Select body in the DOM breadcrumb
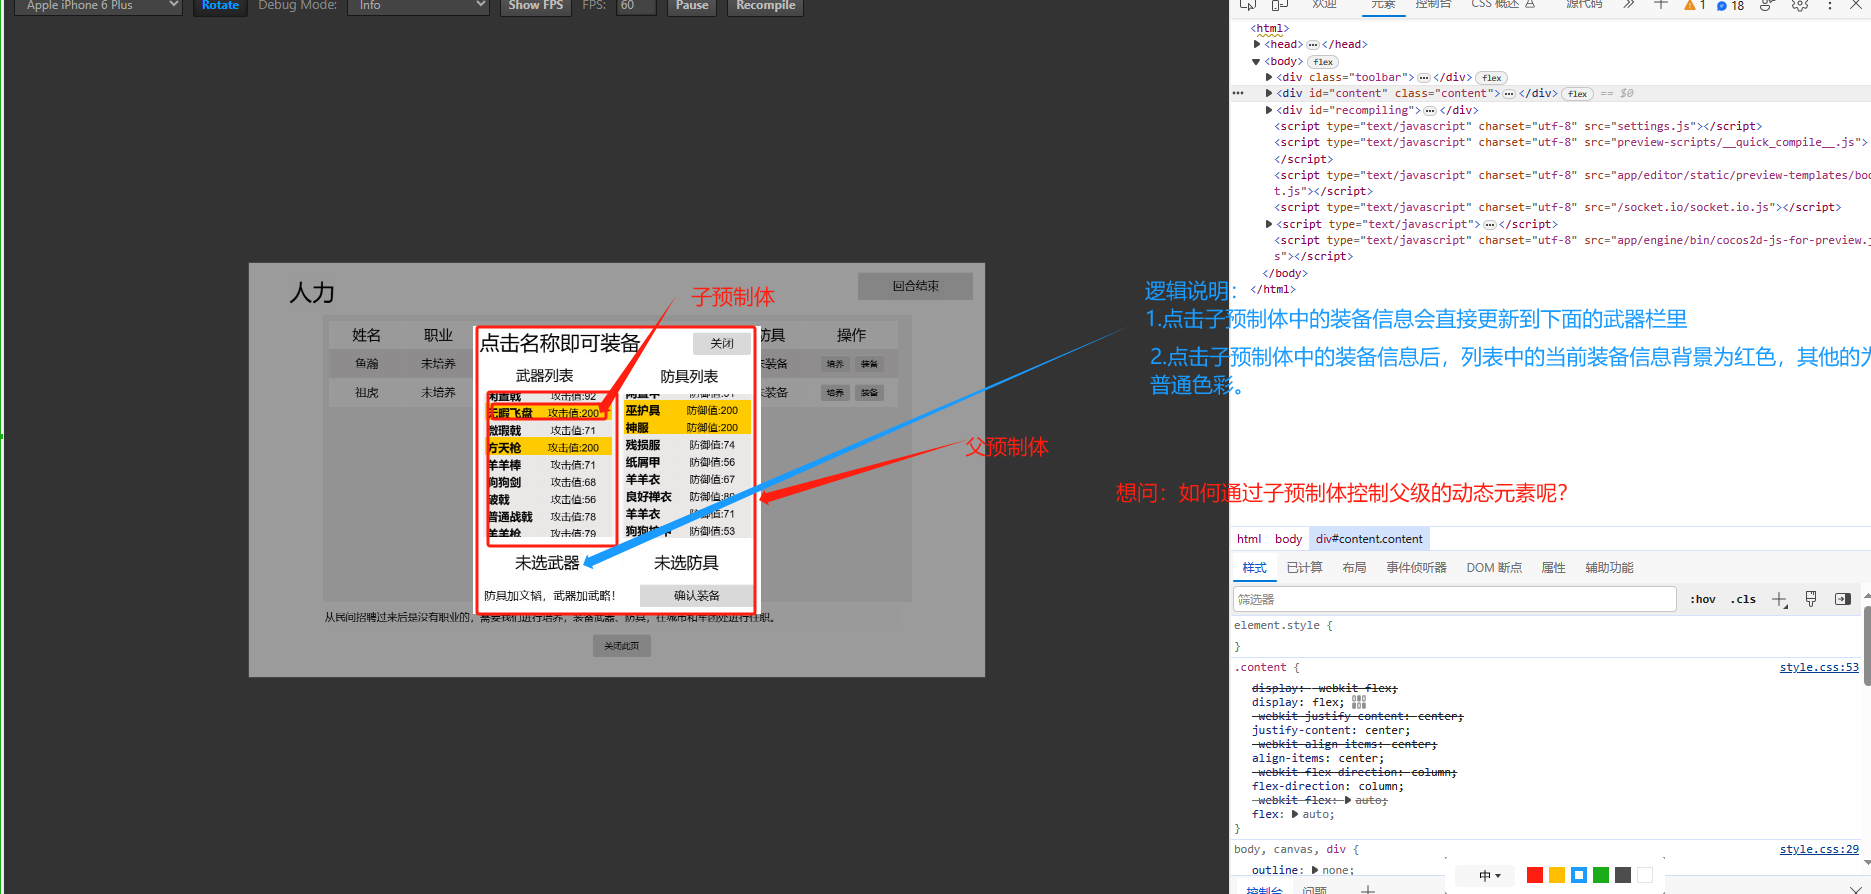This screenshot has height=894, width=1871. 1288,539
